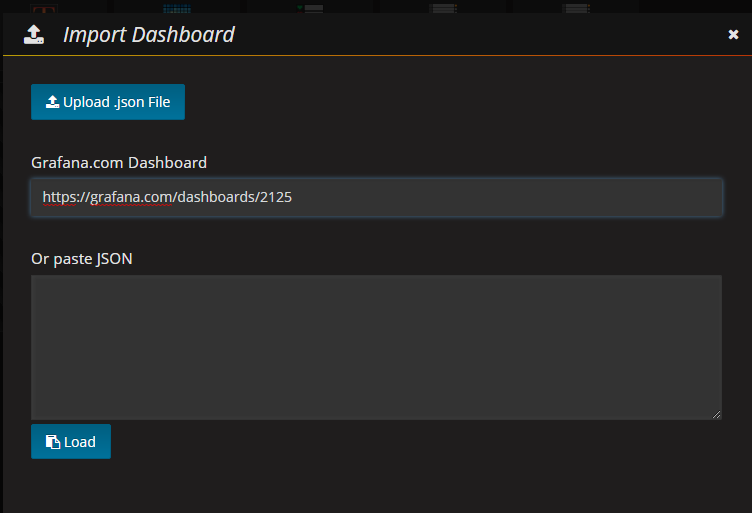Click the 'Or paste JSON' label
Screen dimensions: 752x513
(82, 259)
